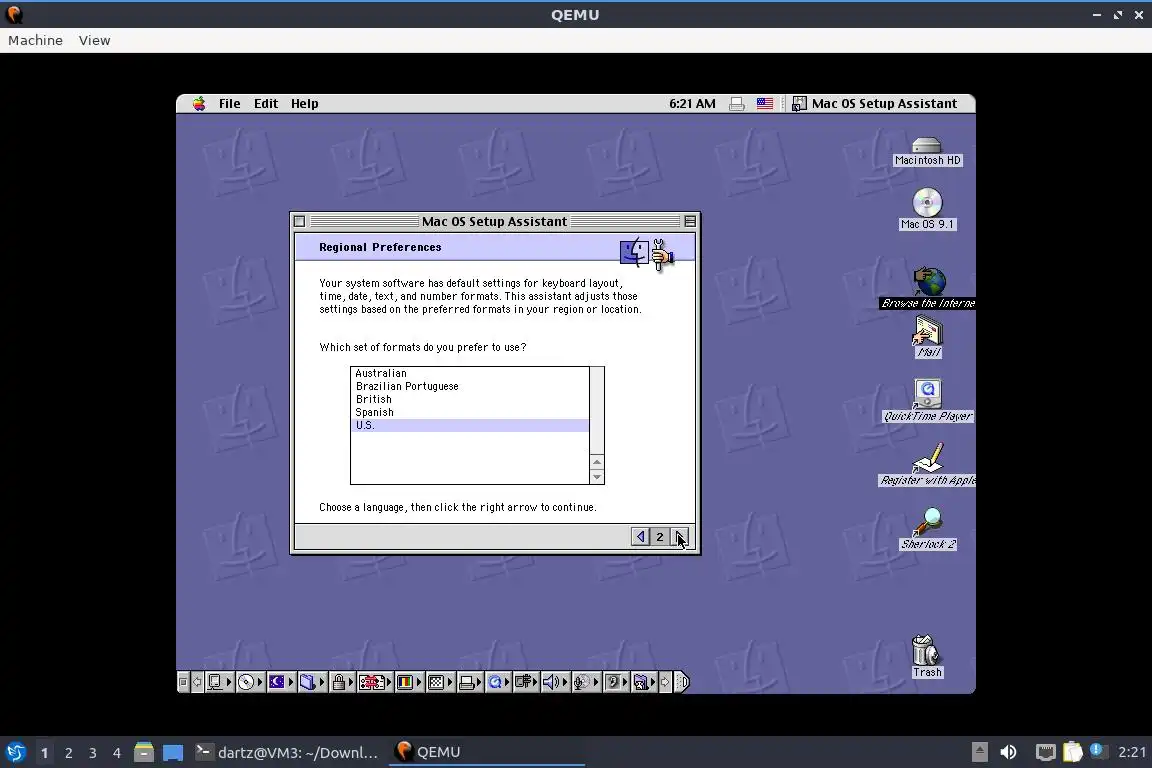
Task: Click the Location Manager strip module
Action: pos(375,682)
